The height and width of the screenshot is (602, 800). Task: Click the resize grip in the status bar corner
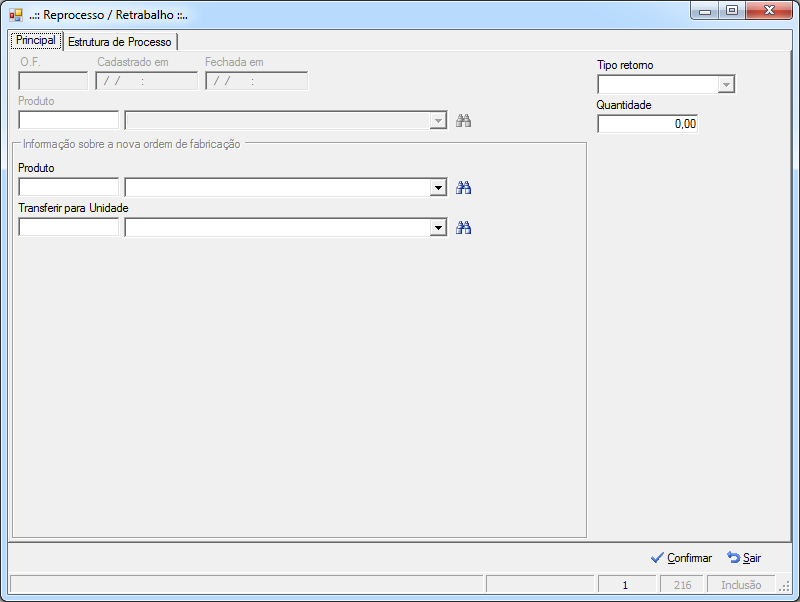[784, 586]
